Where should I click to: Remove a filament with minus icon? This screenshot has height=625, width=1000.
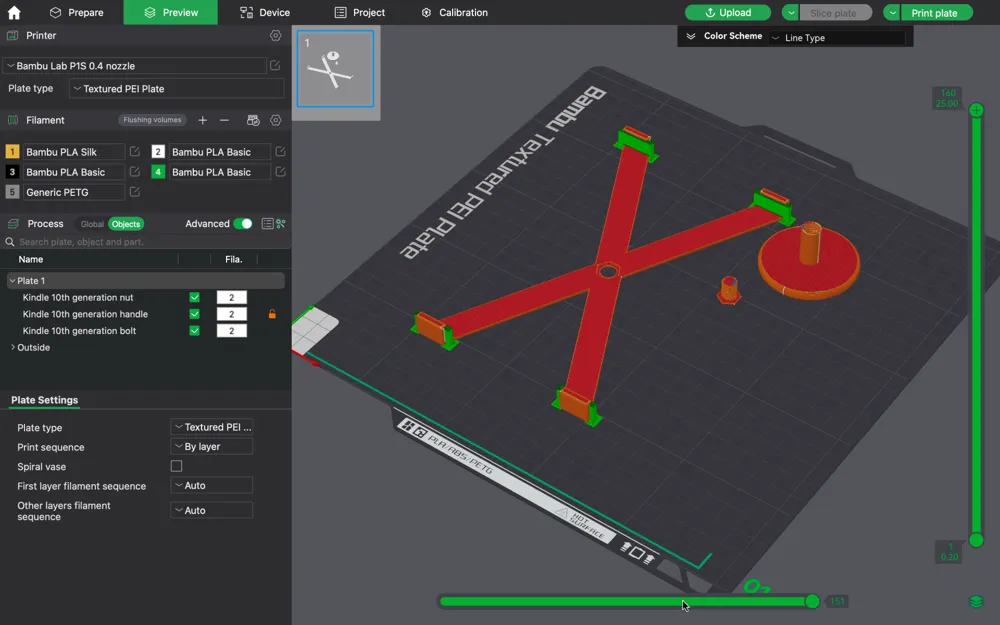click(224, 120)
